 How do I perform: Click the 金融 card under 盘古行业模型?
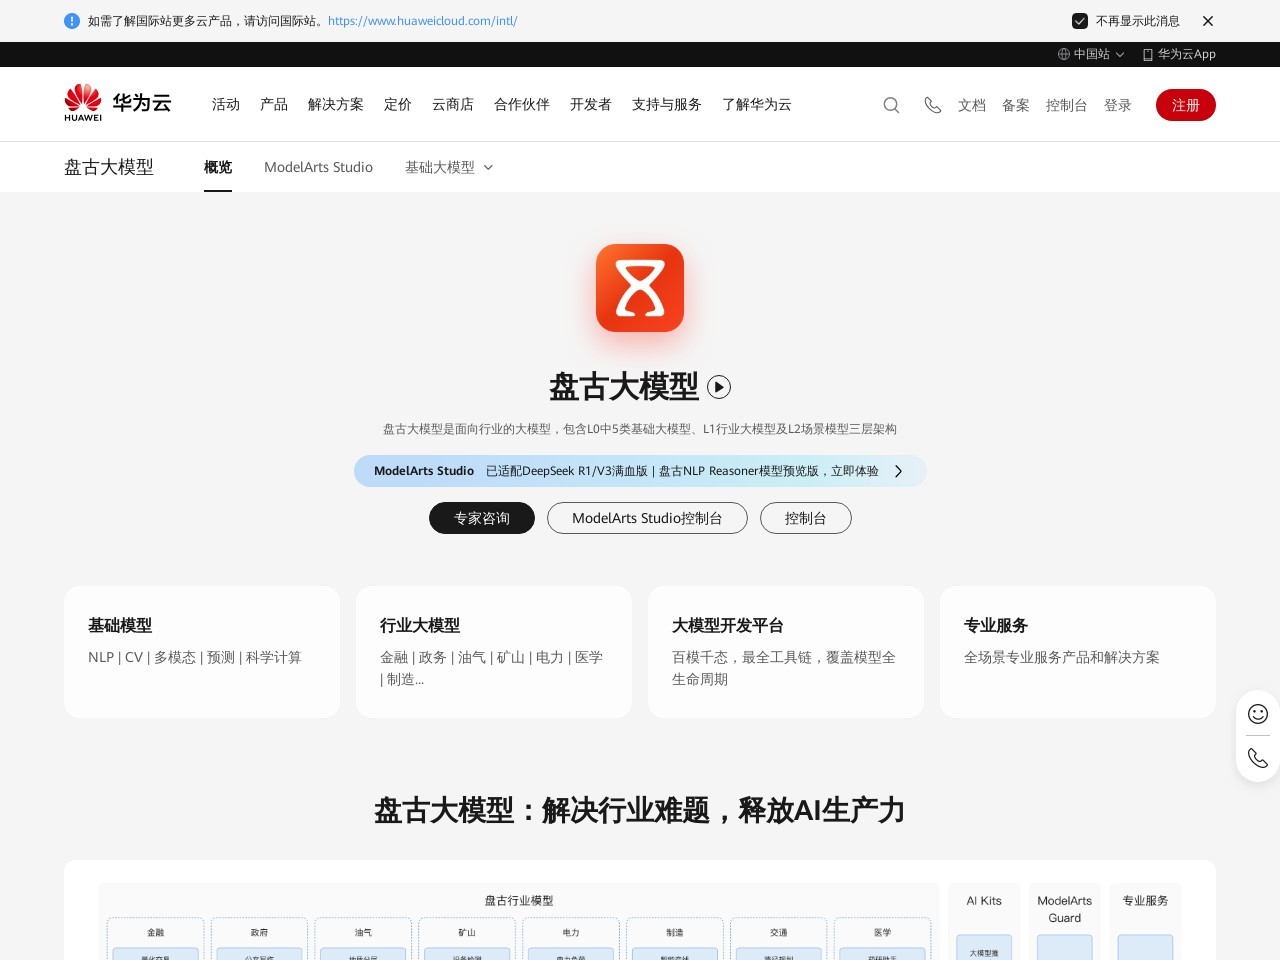[x=156, y=932]
